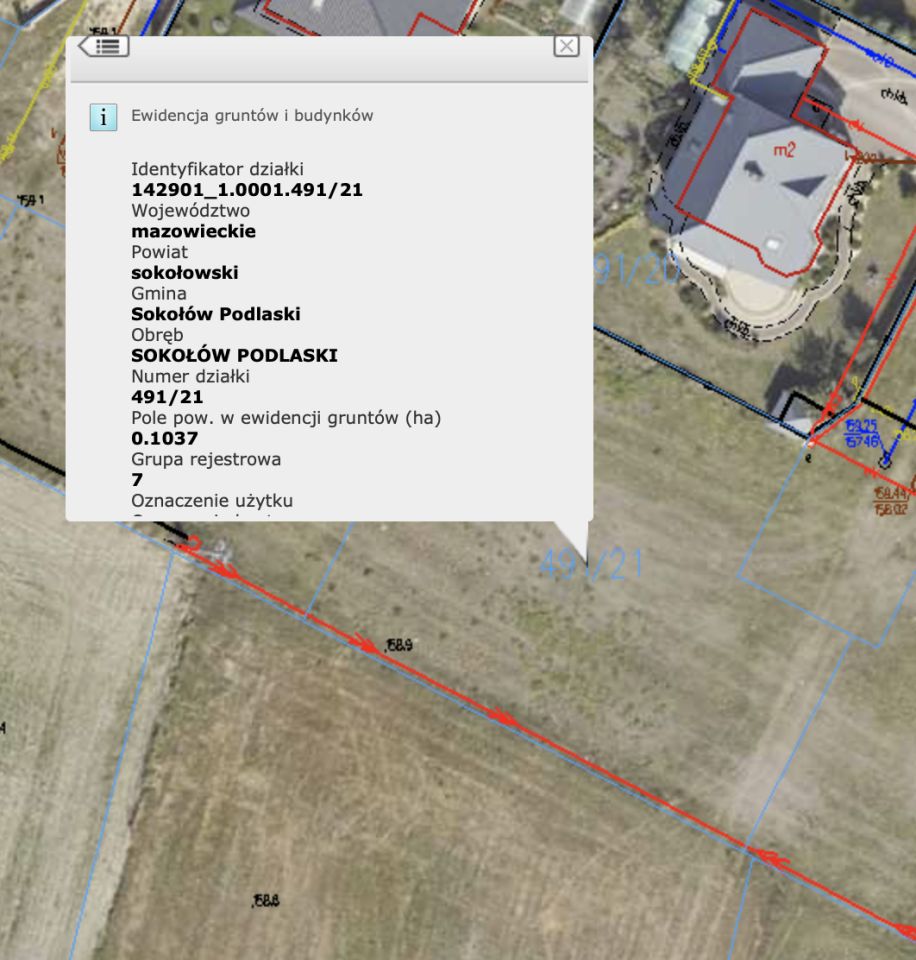Click the 'Powiat' label
Viewport: 916px width, 960px height.
point(159,252)
